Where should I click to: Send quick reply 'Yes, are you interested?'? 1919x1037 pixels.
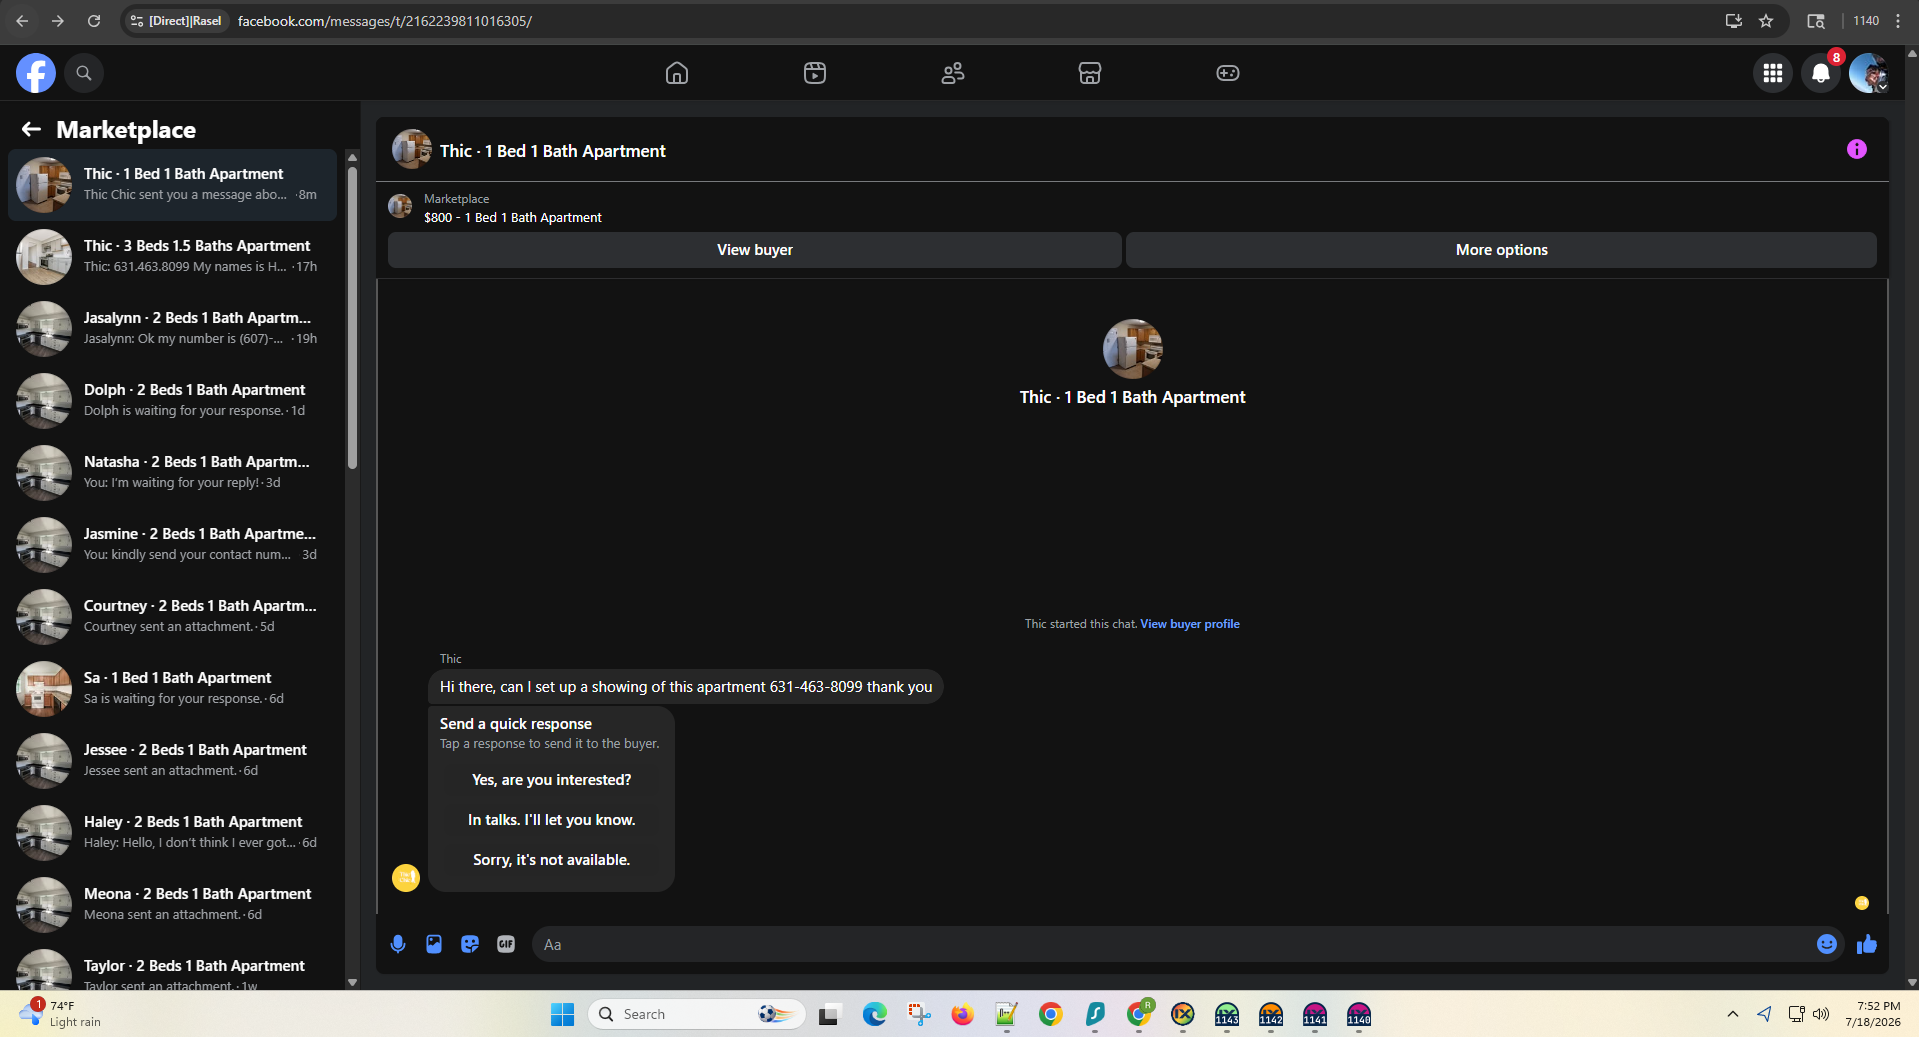552,780
